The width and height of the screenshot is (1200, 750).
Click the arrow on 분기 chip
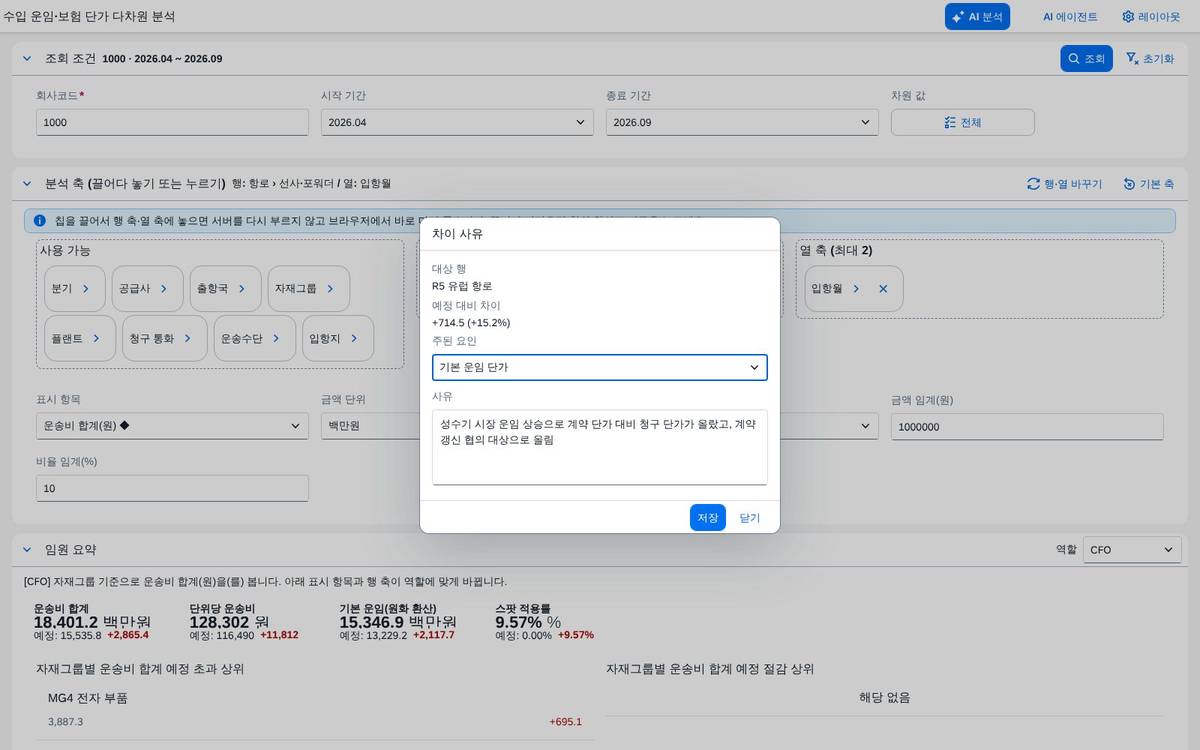coord(86,288)
